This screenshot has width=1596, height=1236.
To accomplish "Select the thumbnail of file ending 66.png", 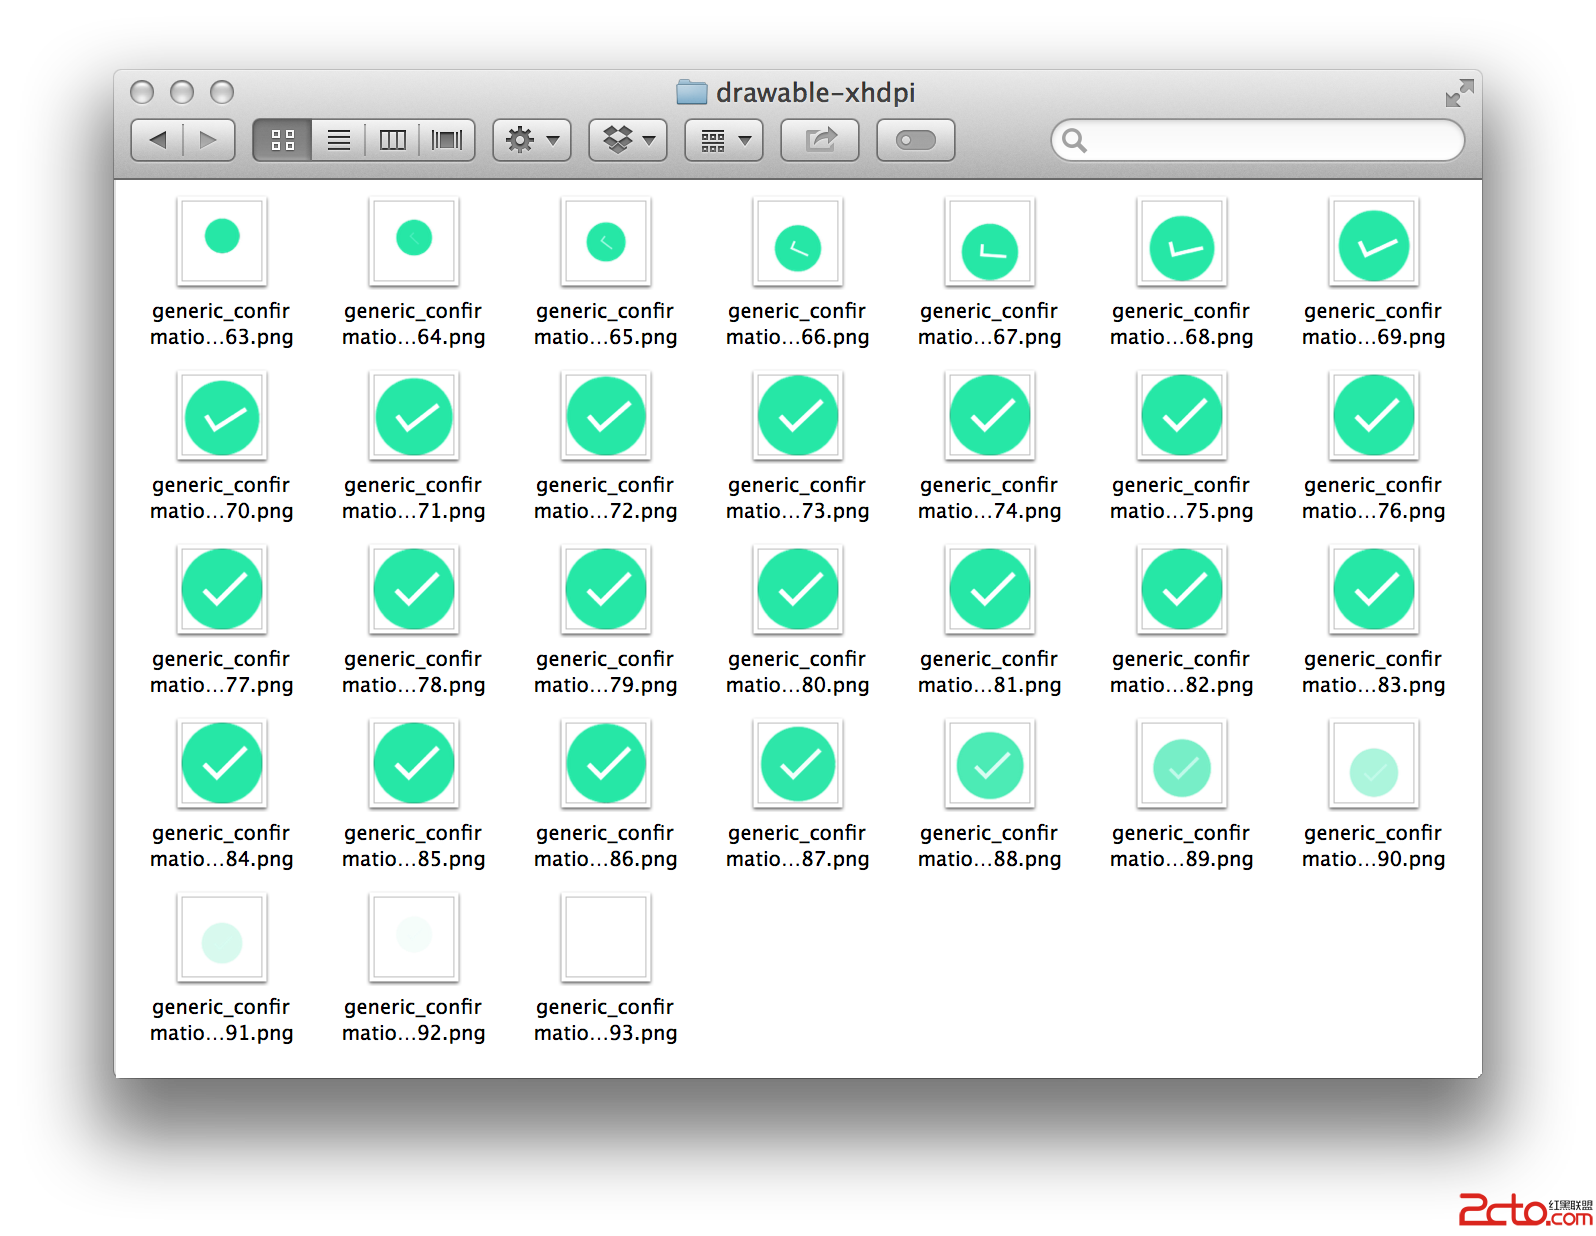I will tap(798, 241).
